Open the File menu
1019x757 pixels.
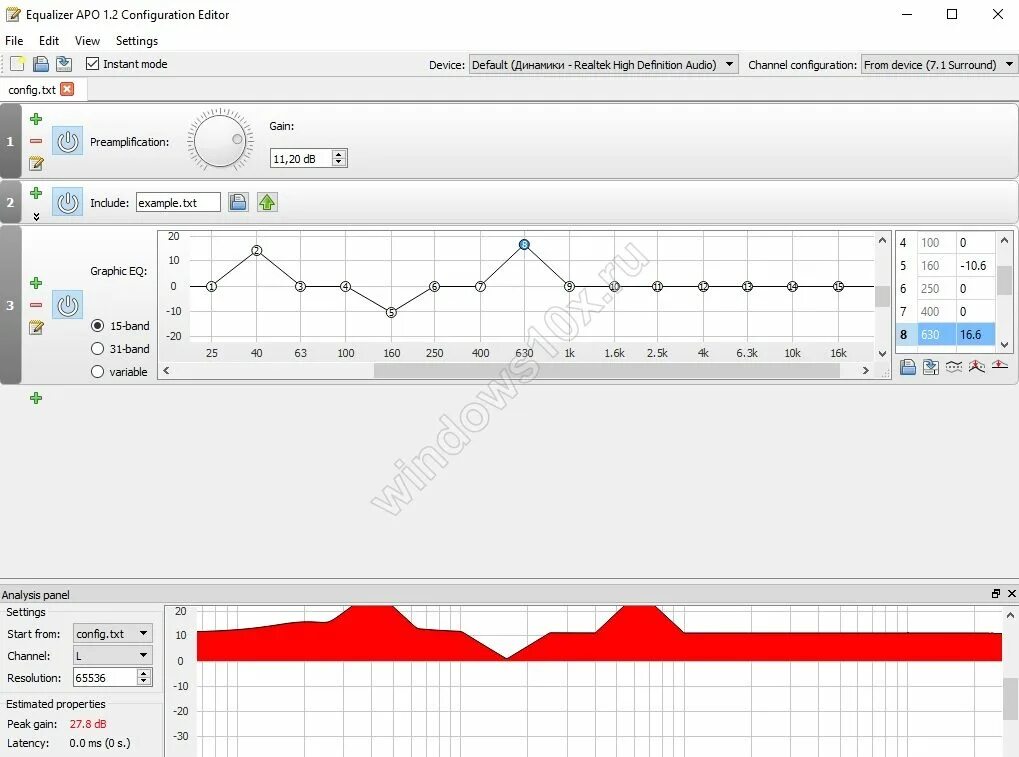point(14,40)
